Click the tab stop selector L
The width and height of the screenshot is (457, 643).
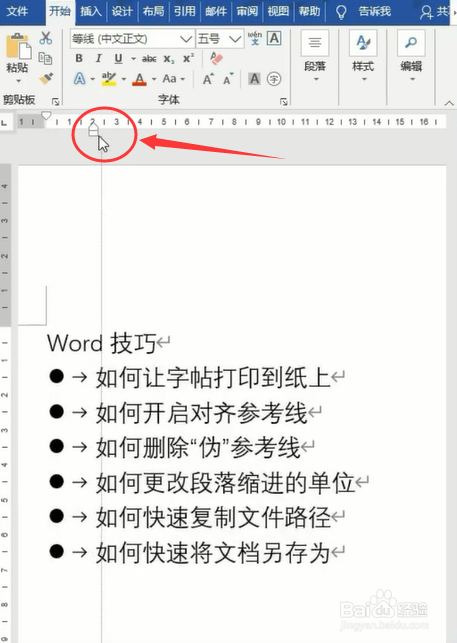[5, 122]
